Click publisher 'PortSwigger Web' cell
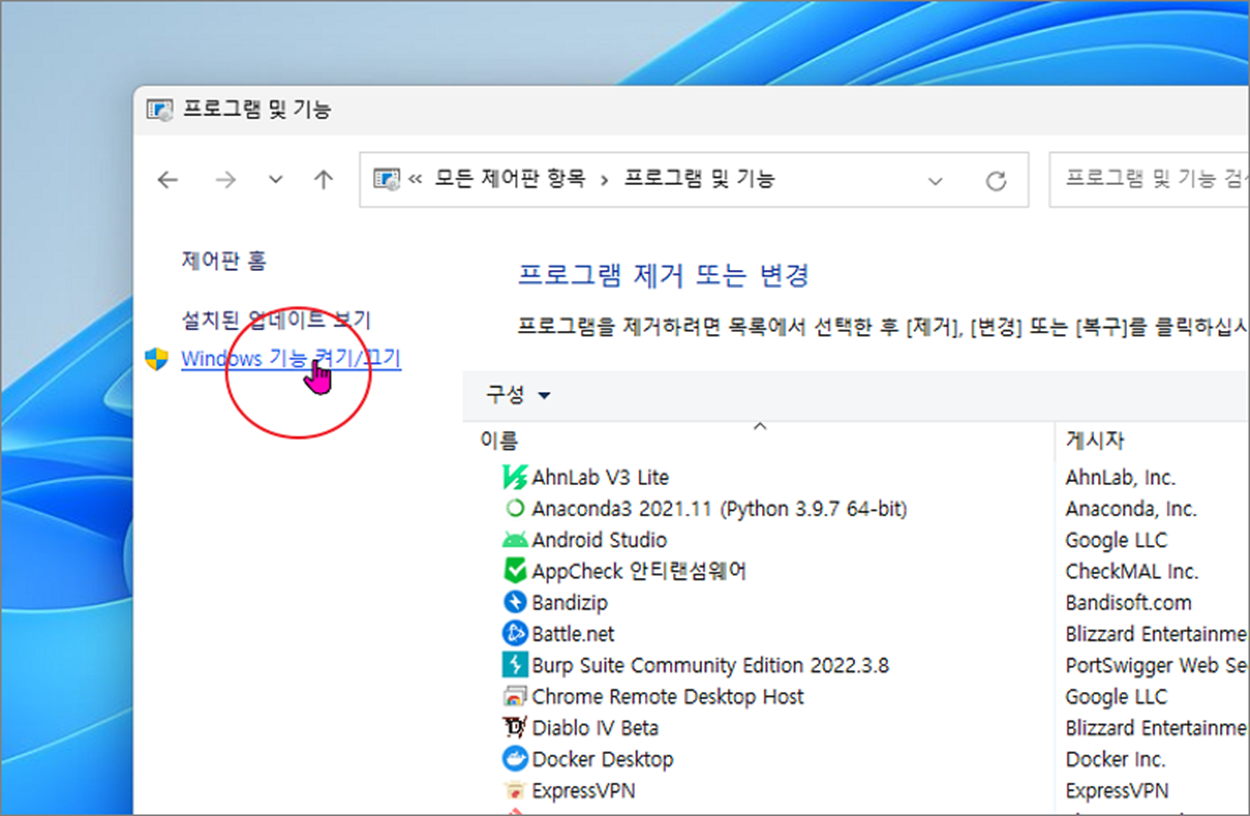 [x=1157, y=666]
